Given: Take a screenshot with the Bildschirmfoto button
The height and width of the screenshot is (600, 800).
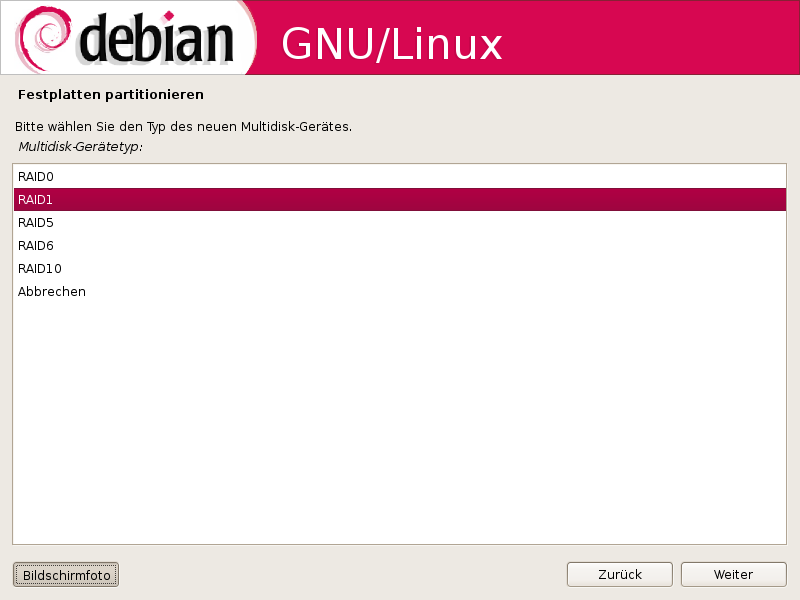Looking at the screenshot, I should coord(66,575).
